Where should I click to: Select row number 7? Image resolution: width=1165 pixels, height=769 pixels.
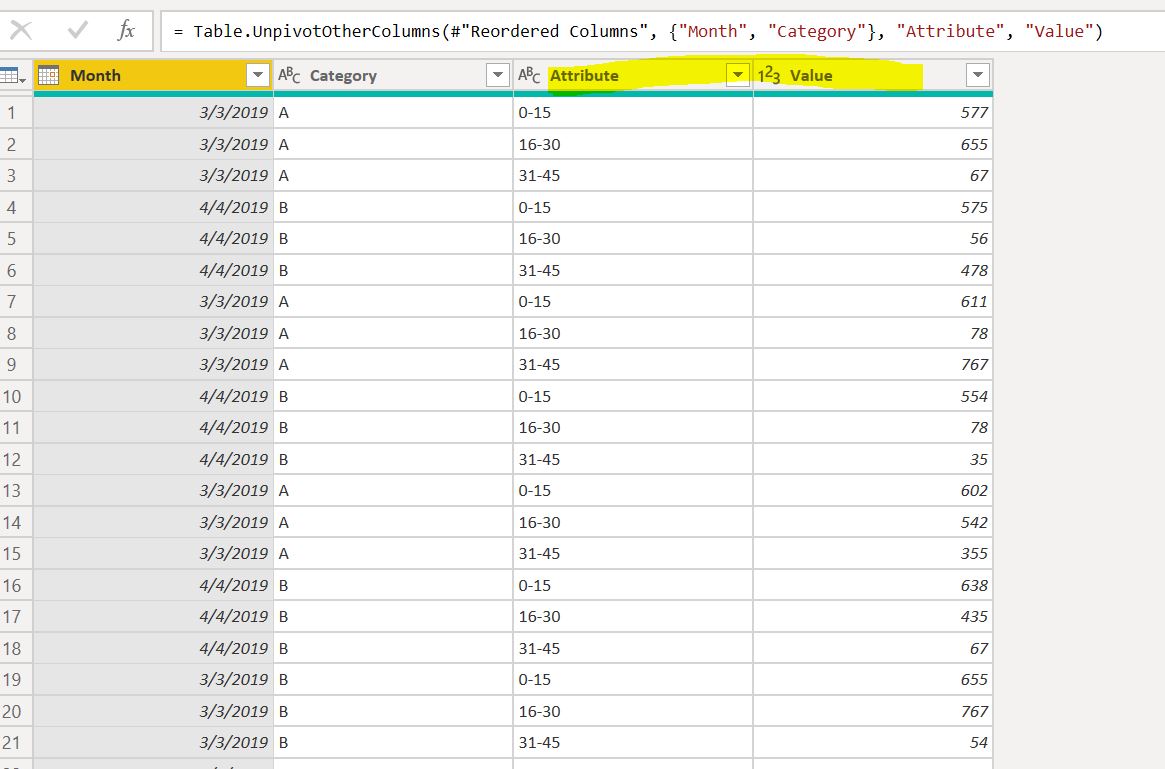click(x=16, y=302)
